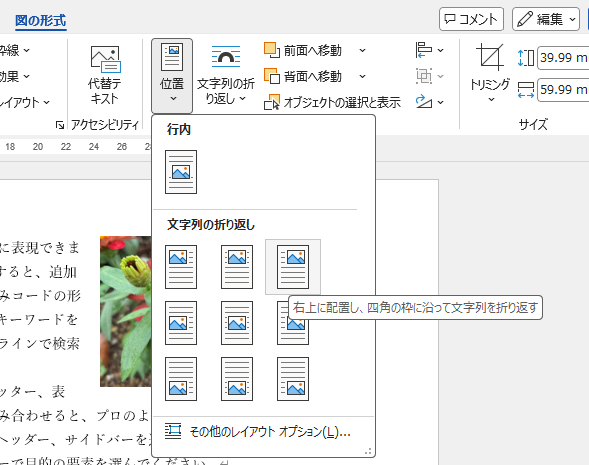Open picture styles dialog launcher
The width and height of the screenshot is (589, 465).
pyautogui.click(x=60, y=125)
